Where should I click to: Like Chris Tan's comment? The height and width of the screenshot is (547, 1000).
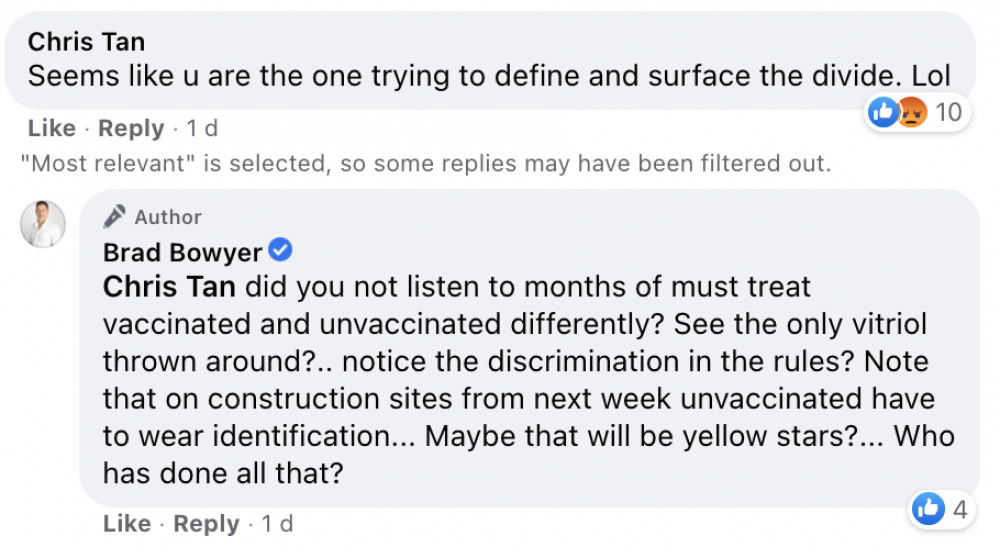click(x=52, y=128)
